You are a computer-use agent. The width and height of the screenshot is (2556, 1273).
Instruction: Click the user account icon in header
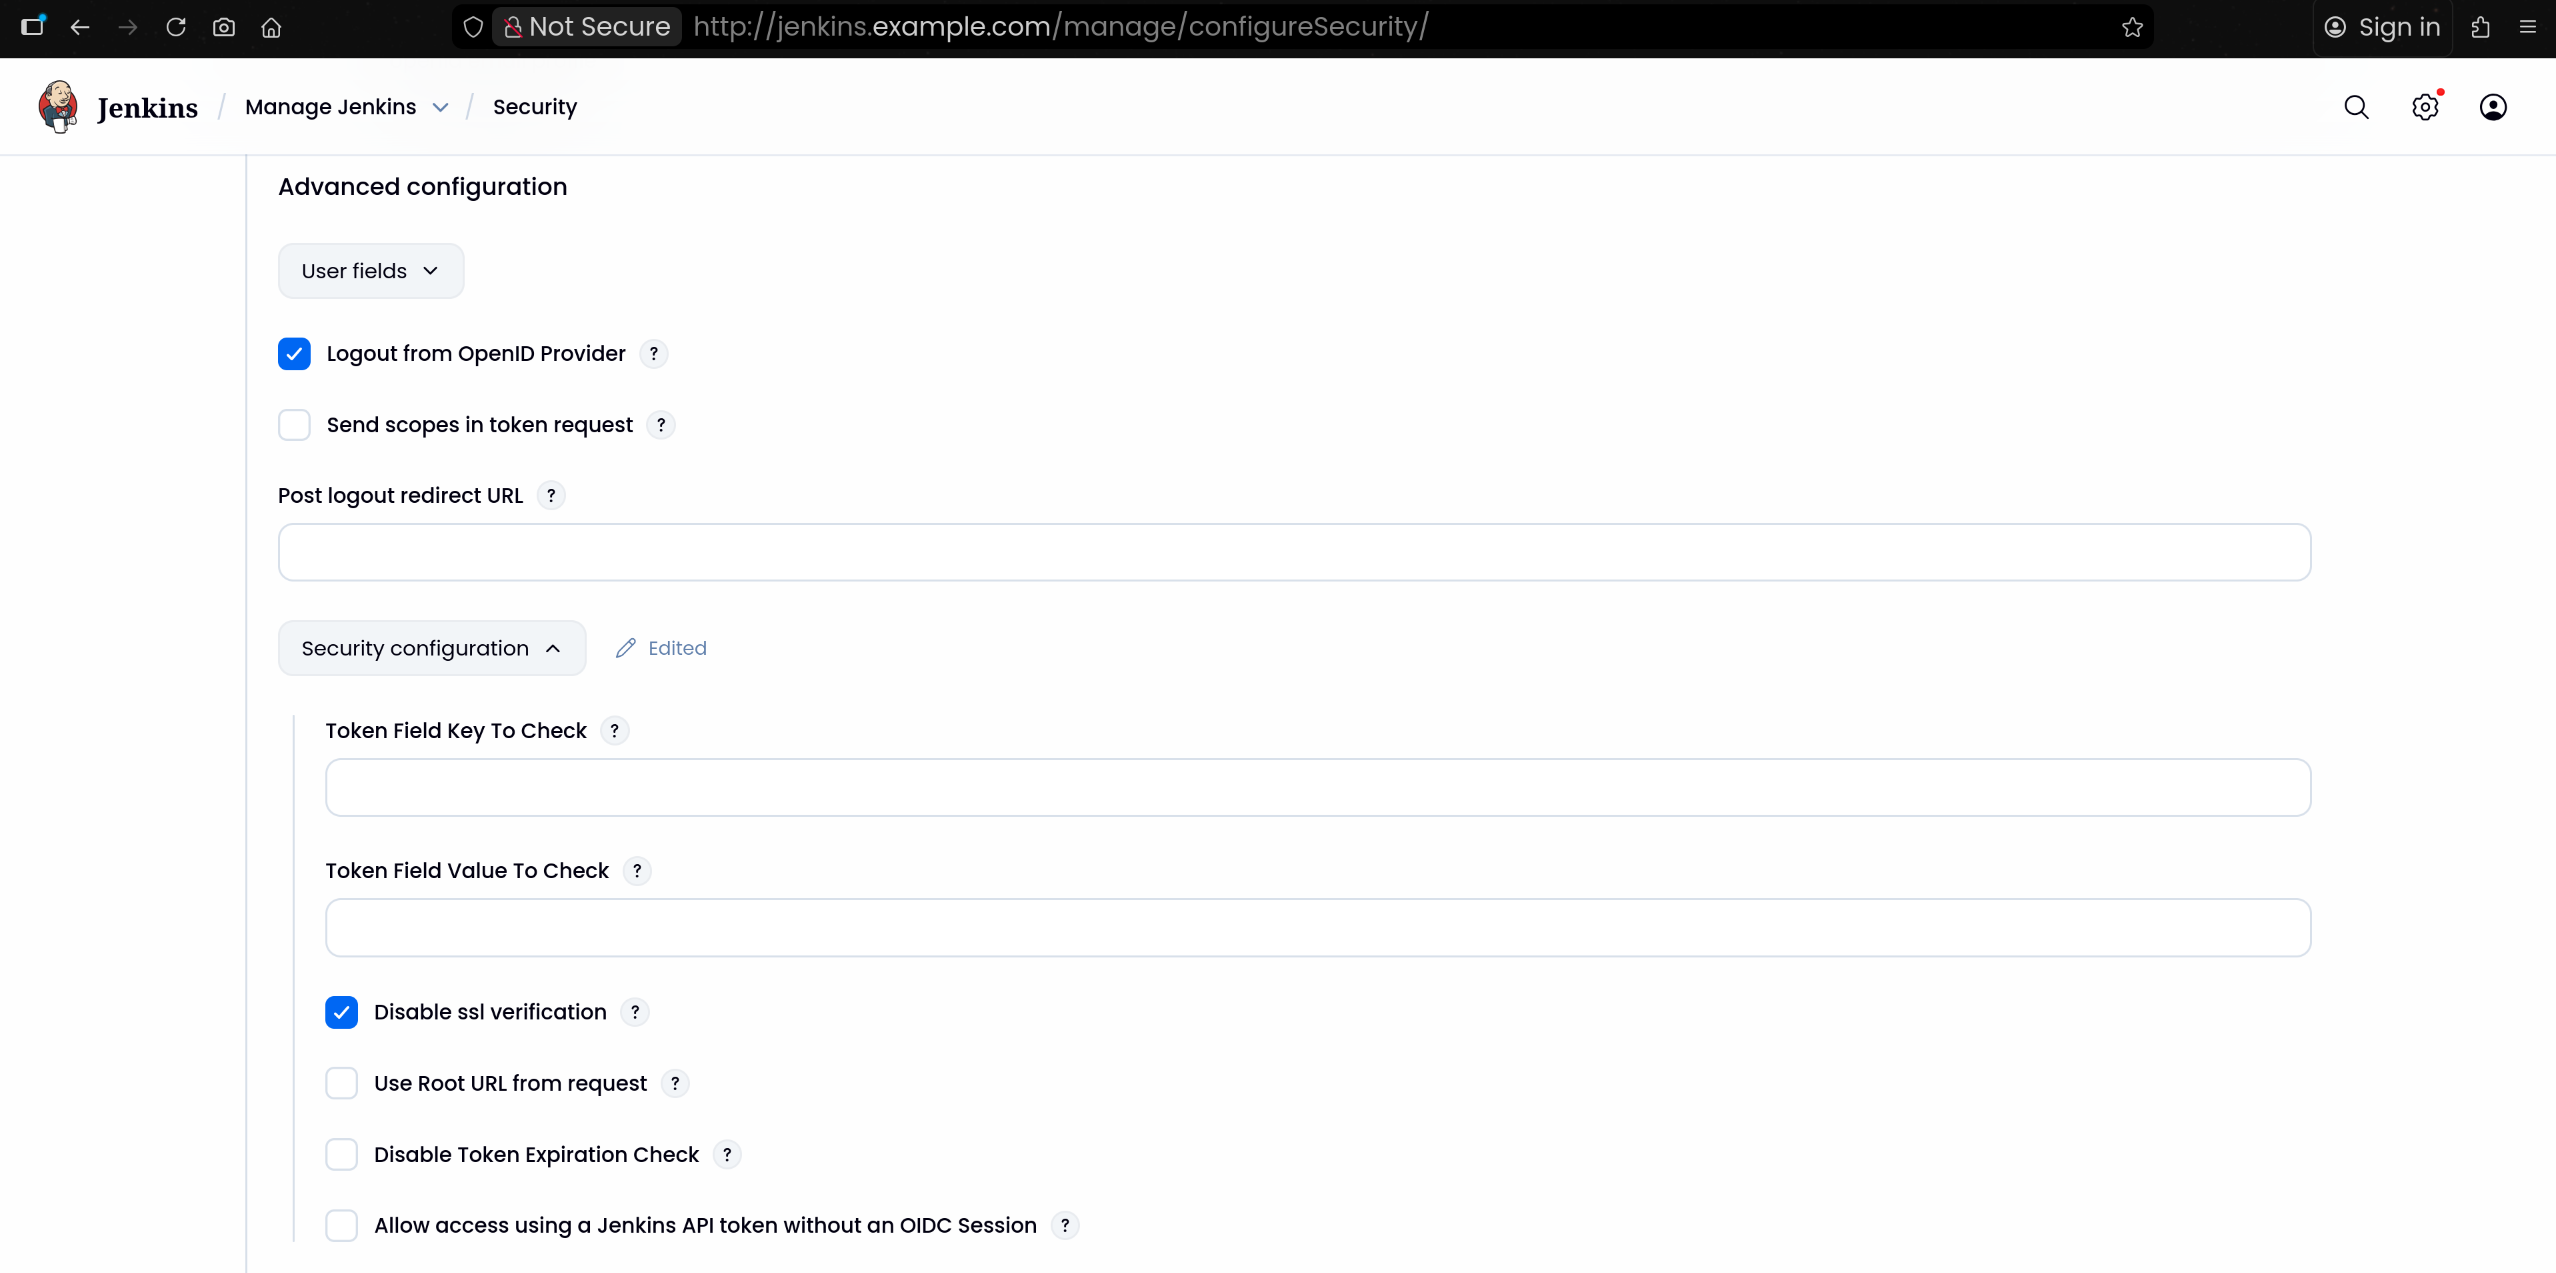[x=2492, y=107]
